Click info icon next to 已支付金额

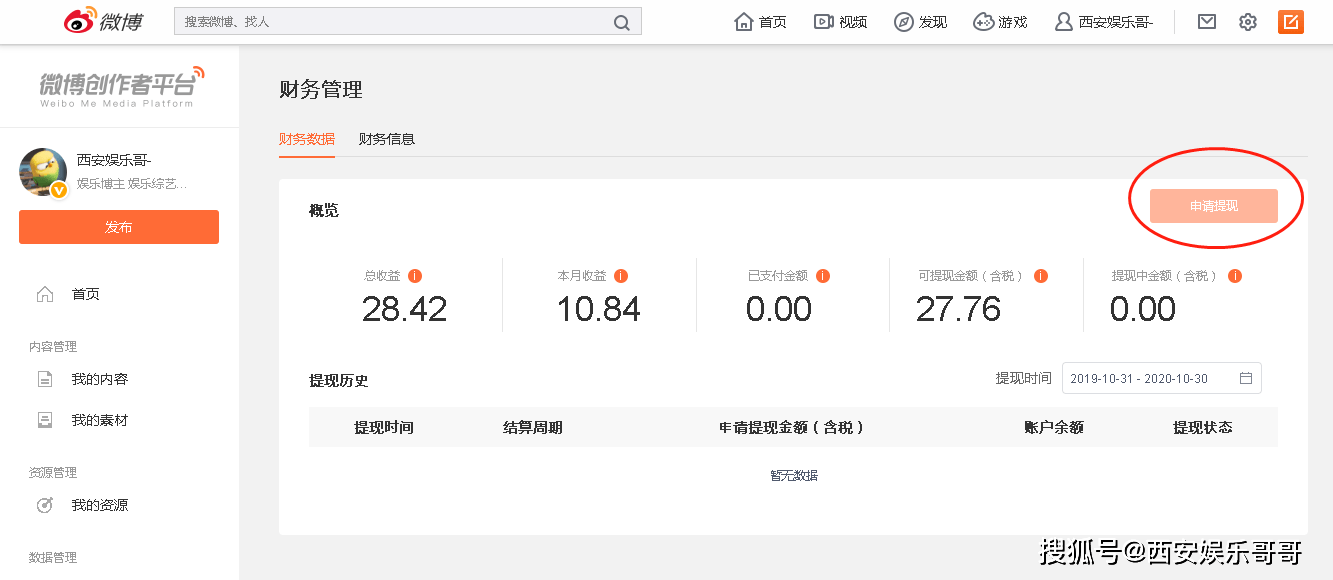pos(823,276)
